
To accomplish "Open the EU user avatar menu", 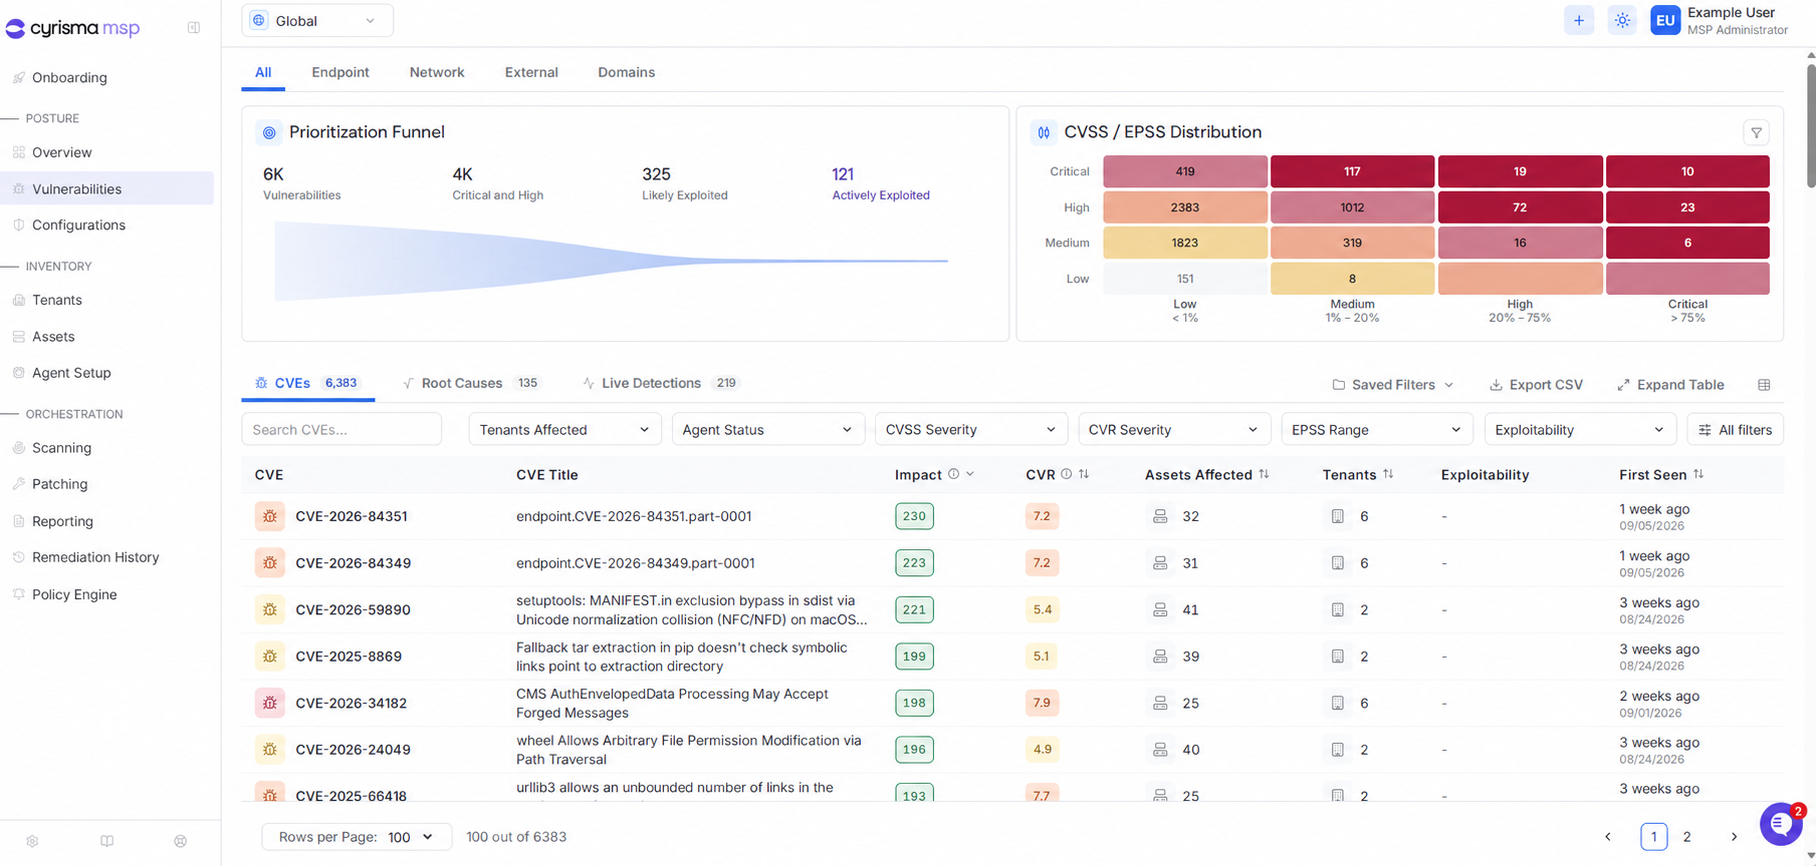I will (x=1665, y=20).
